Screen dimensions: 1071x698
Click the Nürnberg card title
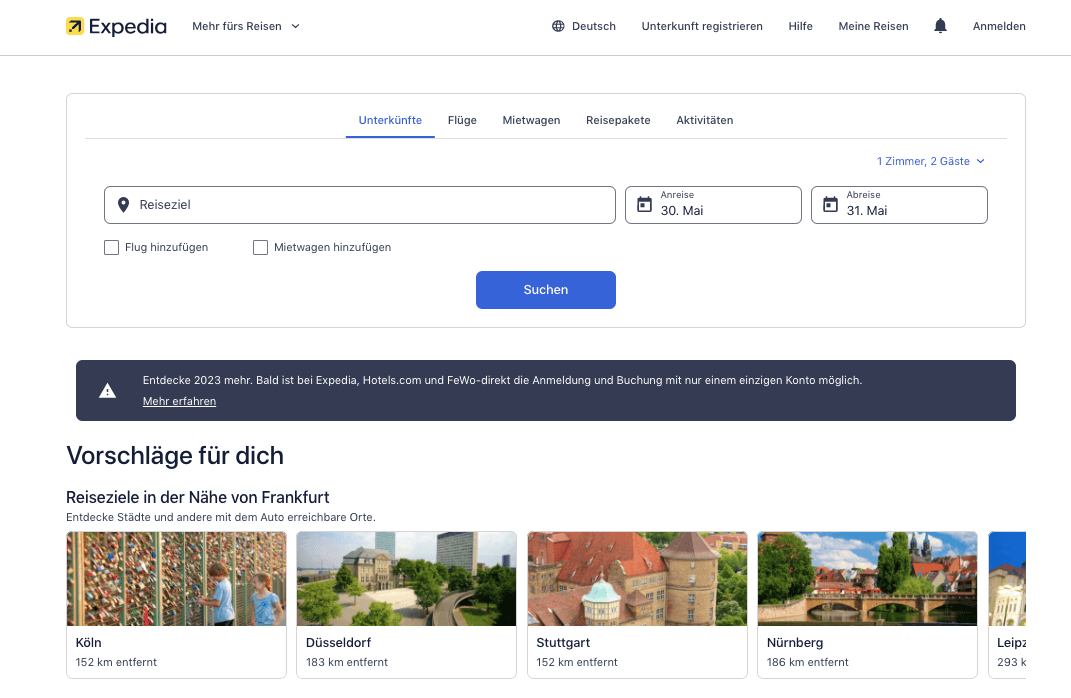pyautogui.click(x=794, y=643)
